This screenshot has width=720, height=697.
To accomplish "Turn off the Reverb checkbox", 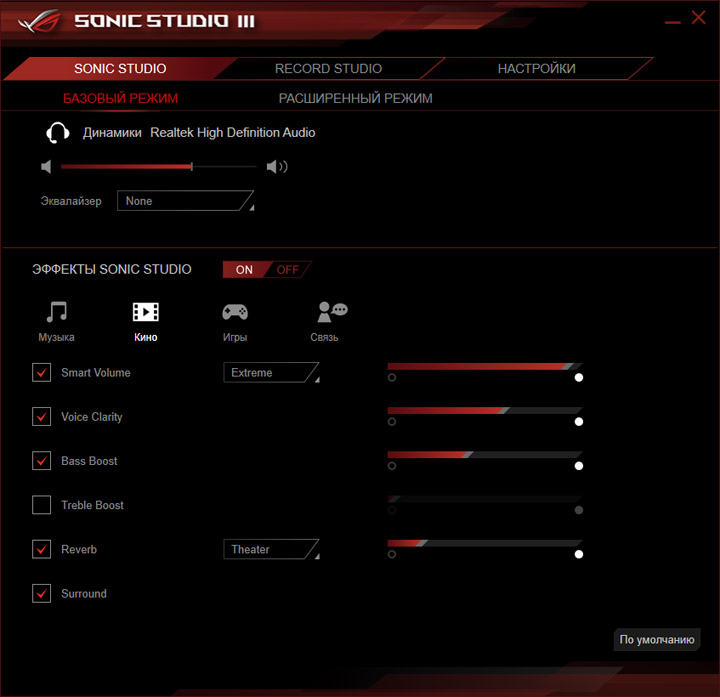I will [x=41, y=549].
